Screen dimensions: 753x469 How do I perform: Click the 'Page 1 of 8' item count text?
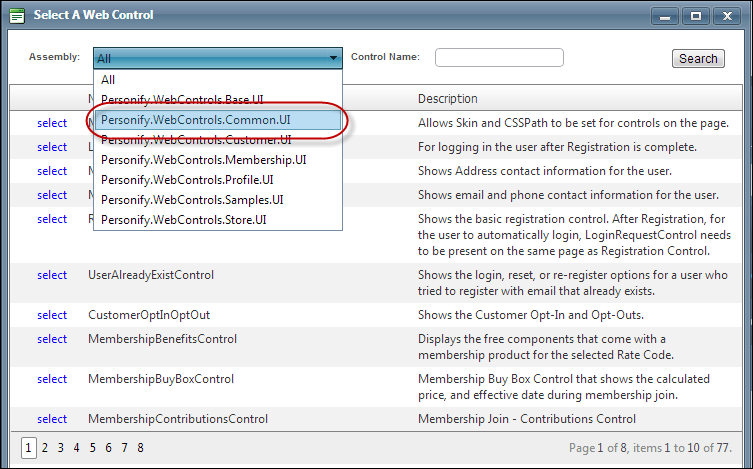click(x=650, y=448)
